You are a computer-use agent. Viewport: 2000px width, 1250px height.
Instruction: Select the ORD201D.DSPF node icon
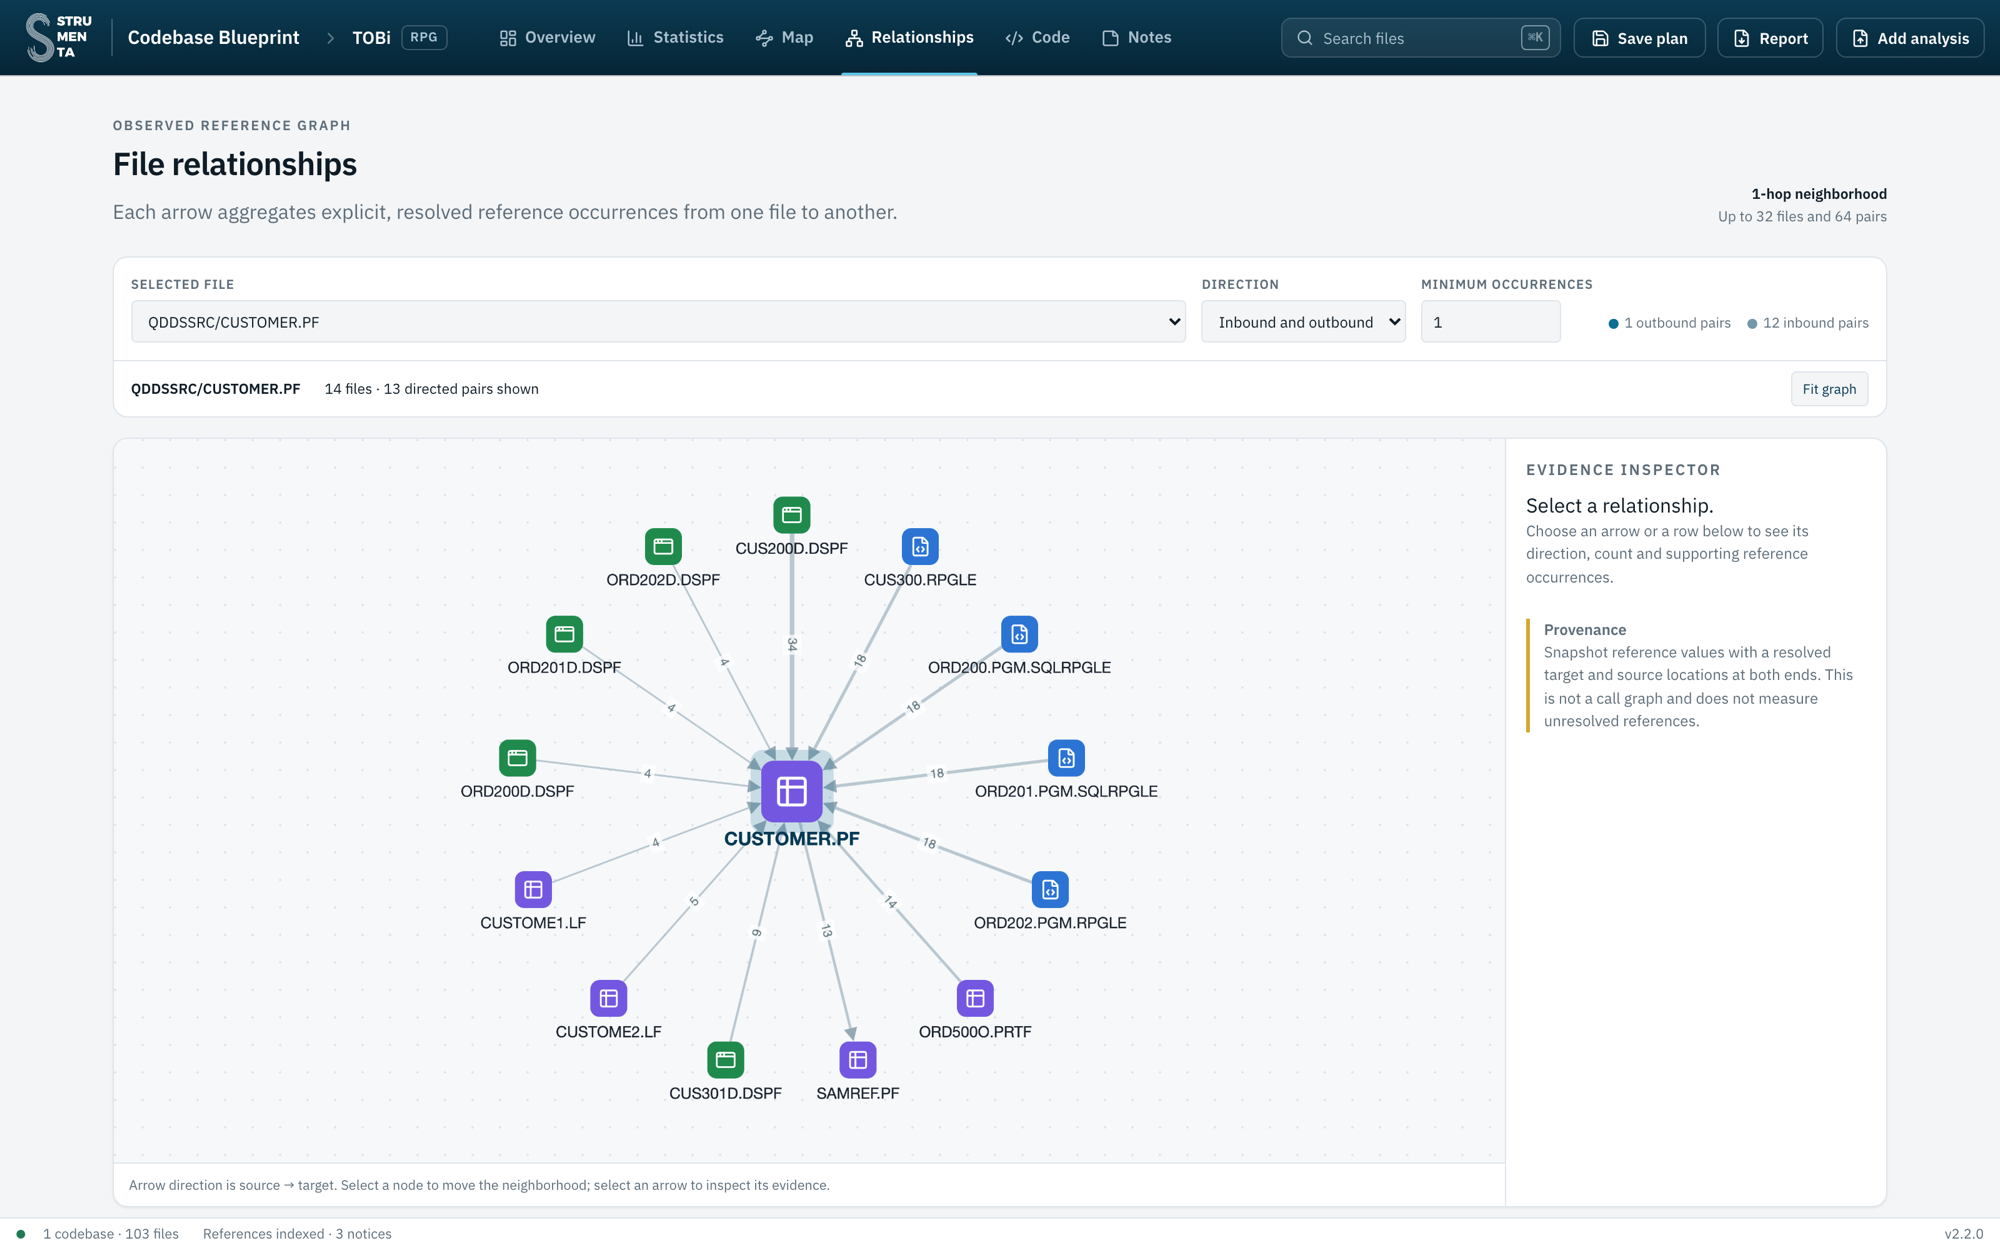564,634
